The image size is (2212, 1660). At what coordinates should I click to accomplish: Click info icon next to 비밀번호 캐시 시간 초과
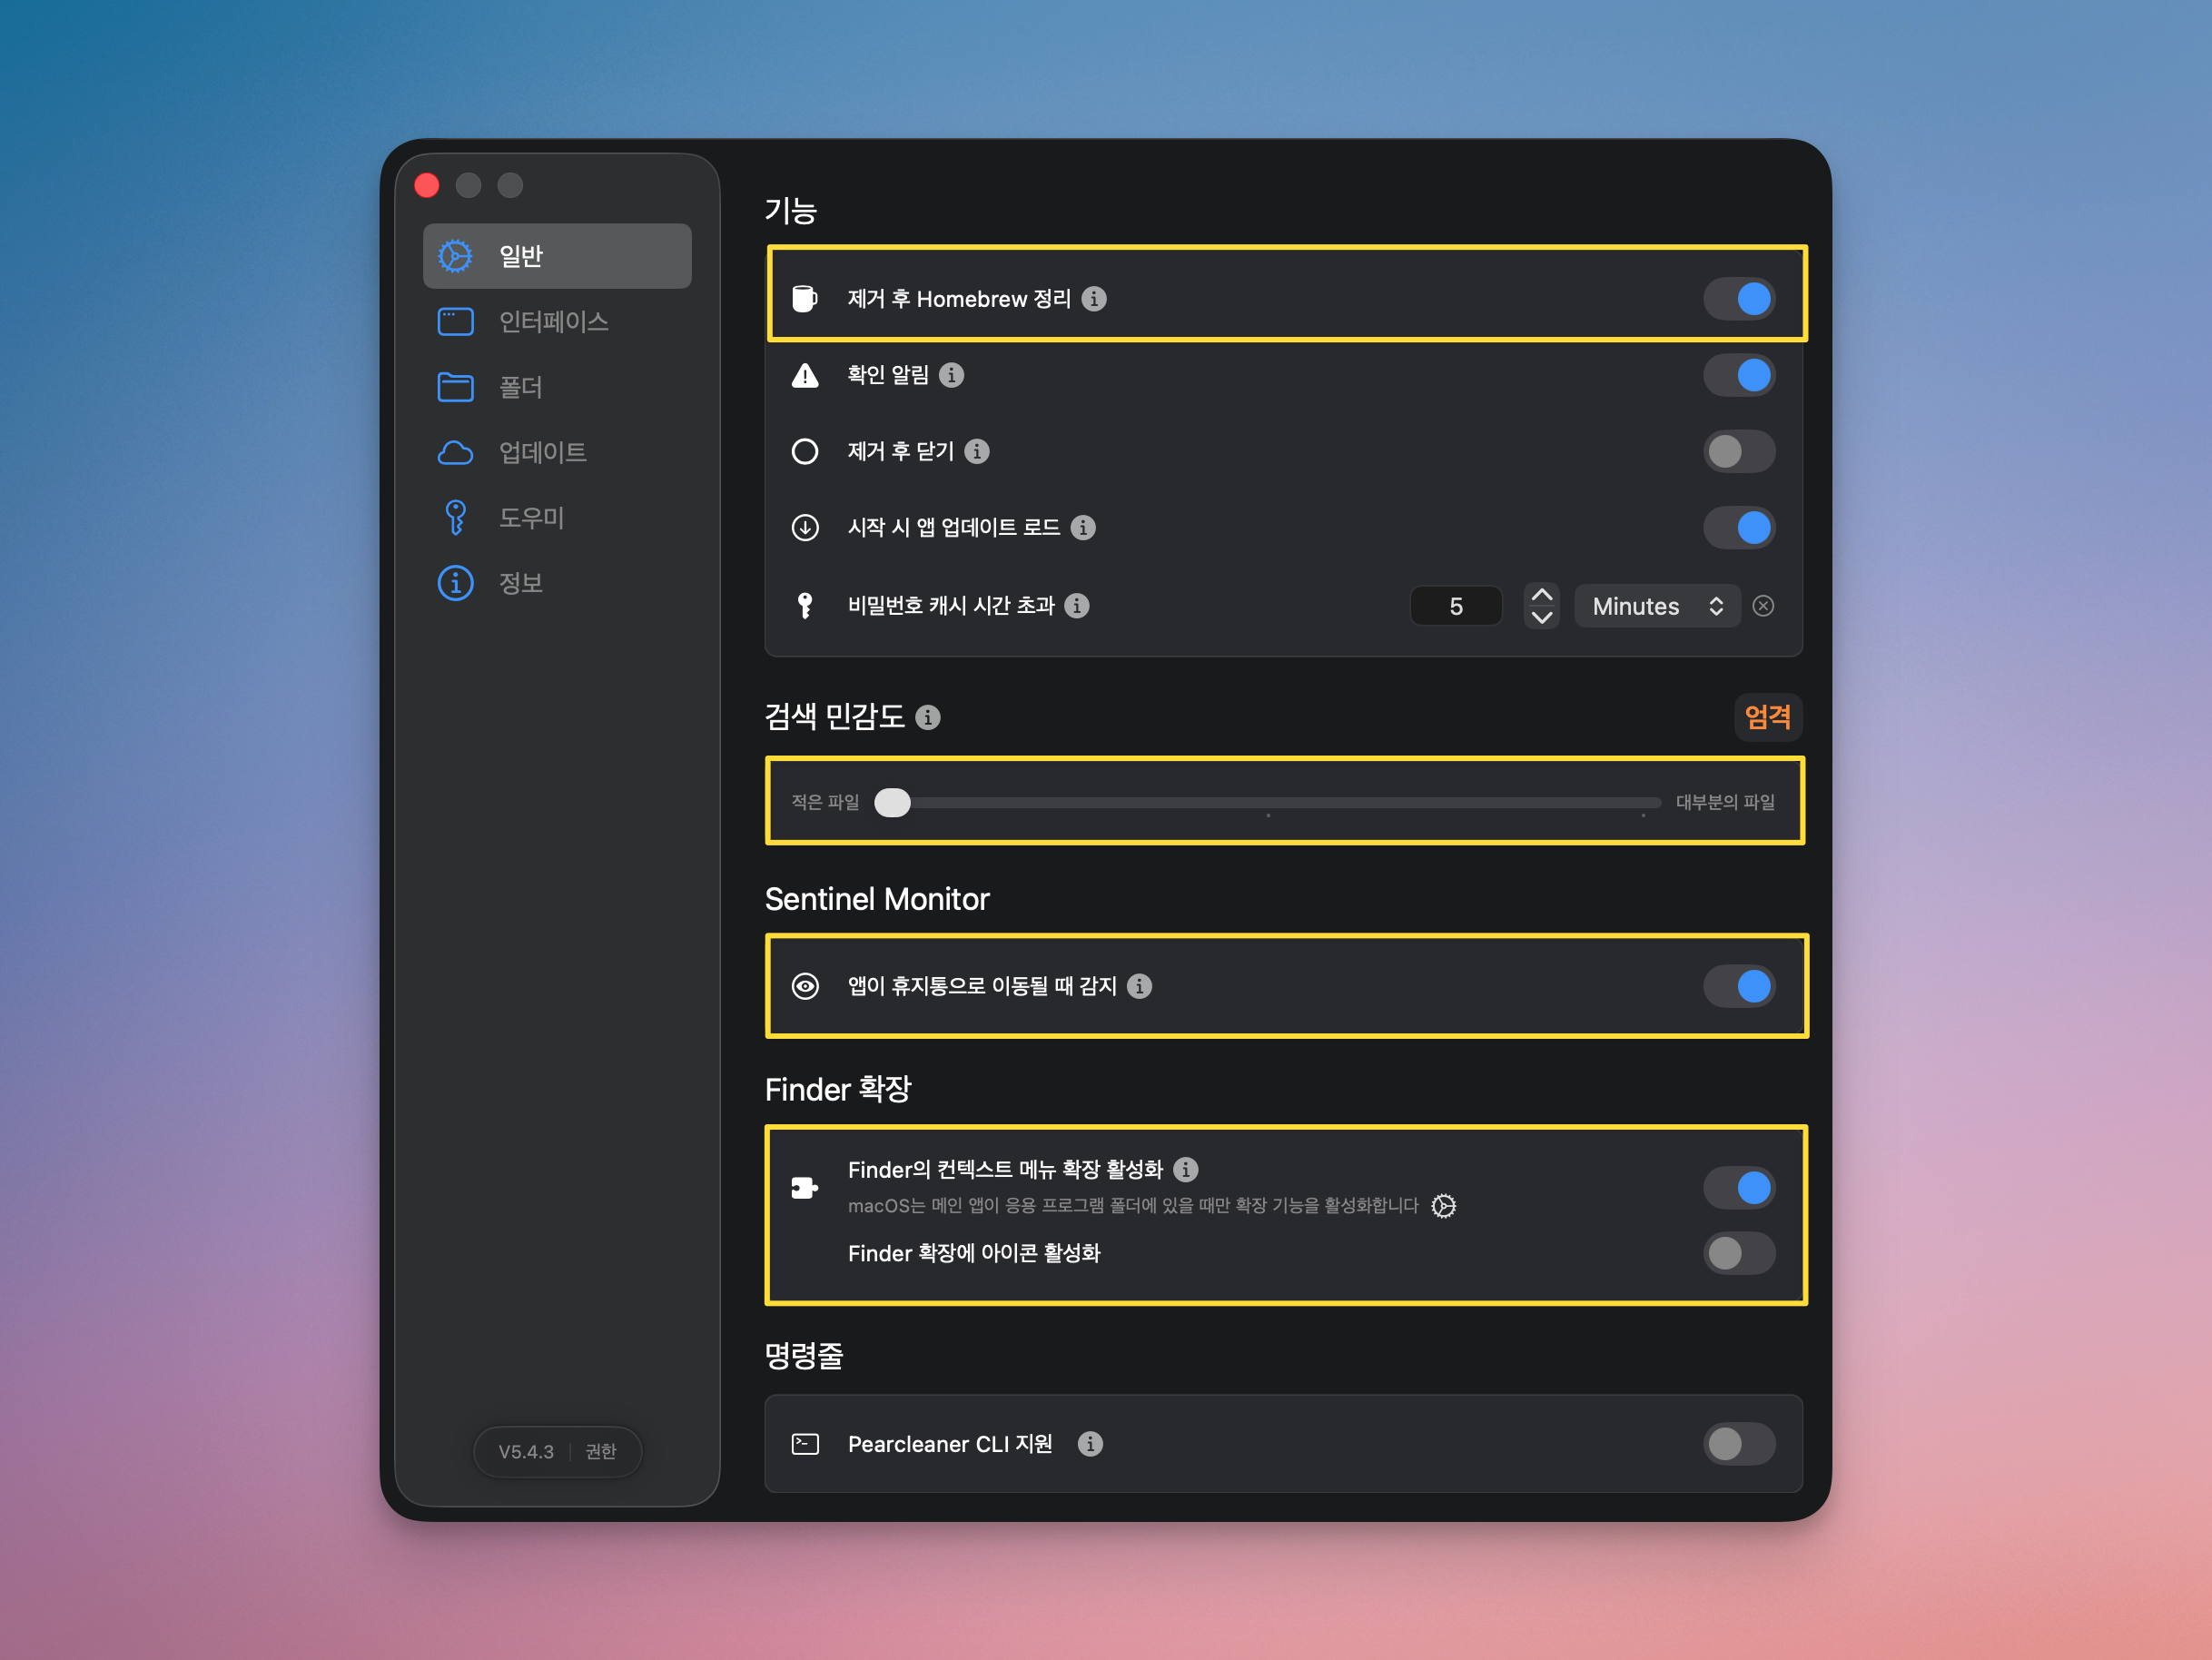[1077, 606]
